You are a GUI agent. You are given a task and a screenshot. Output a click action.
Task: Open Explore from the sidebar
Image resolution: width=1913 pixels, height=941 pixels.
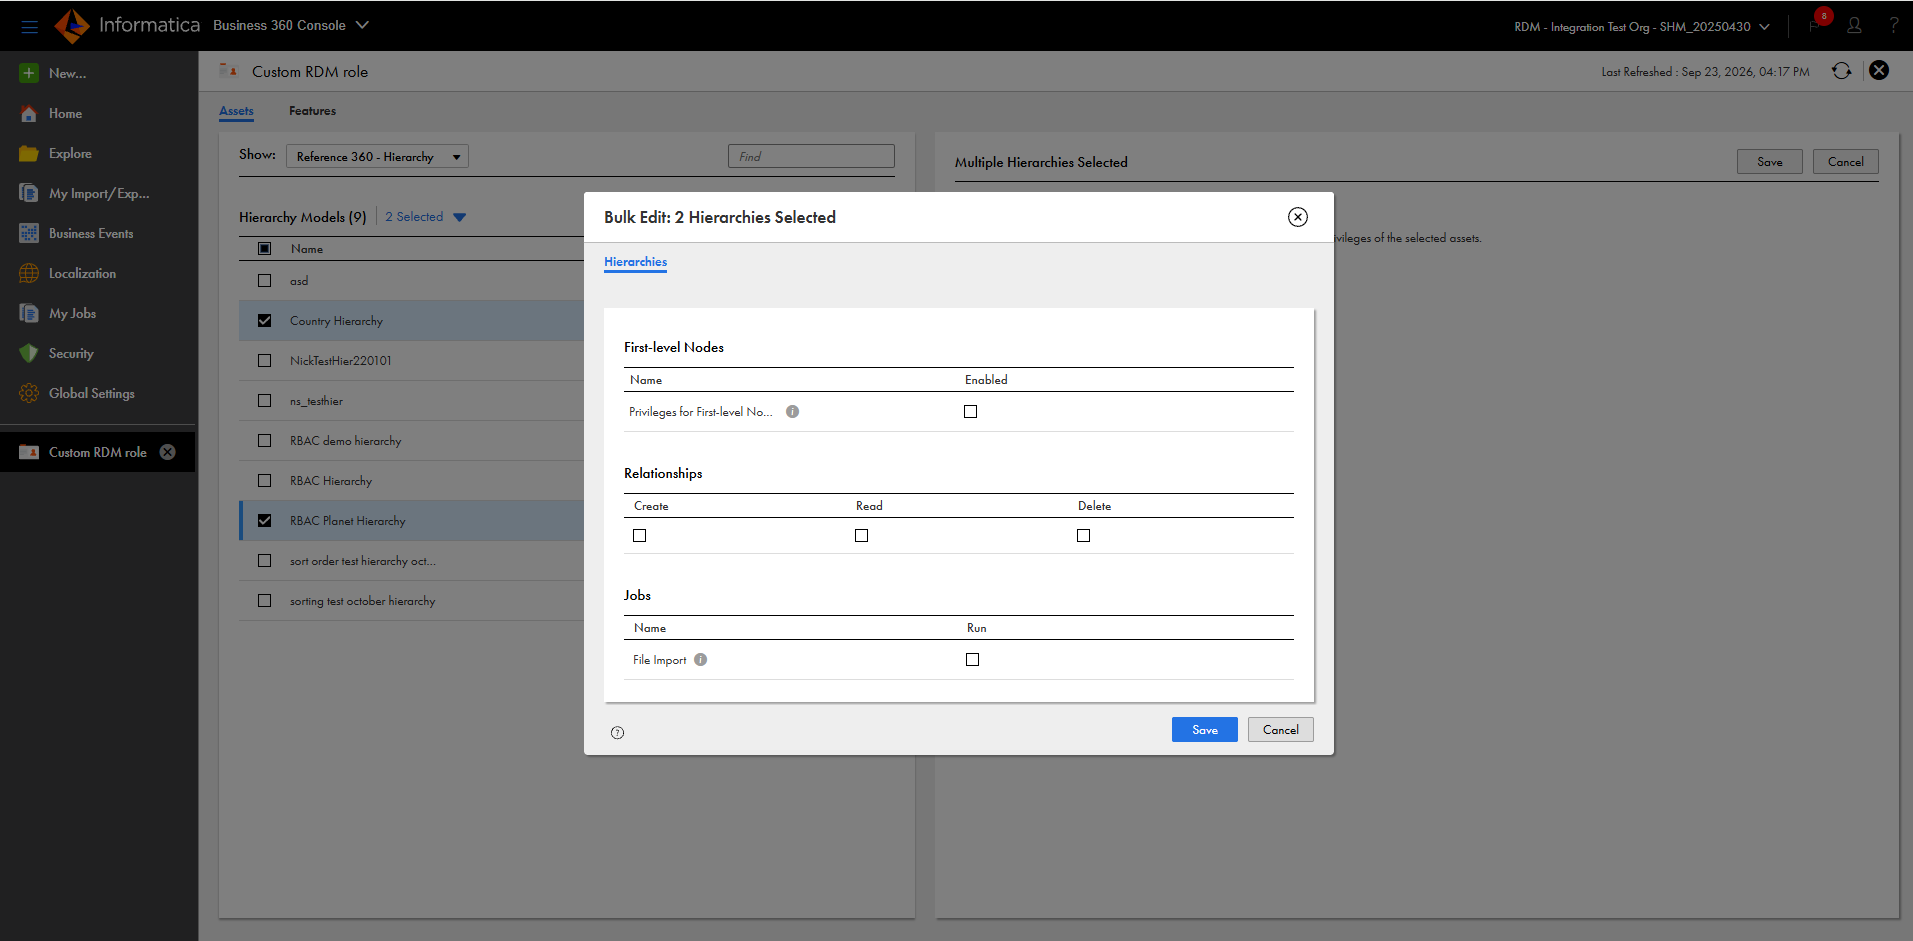click(70, 153)
